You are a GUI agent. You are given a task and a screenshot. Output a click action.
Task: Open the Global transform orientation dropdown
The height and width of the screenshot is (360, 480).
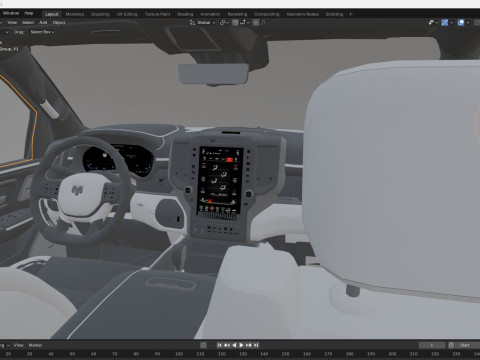click(x=203, y=23)
